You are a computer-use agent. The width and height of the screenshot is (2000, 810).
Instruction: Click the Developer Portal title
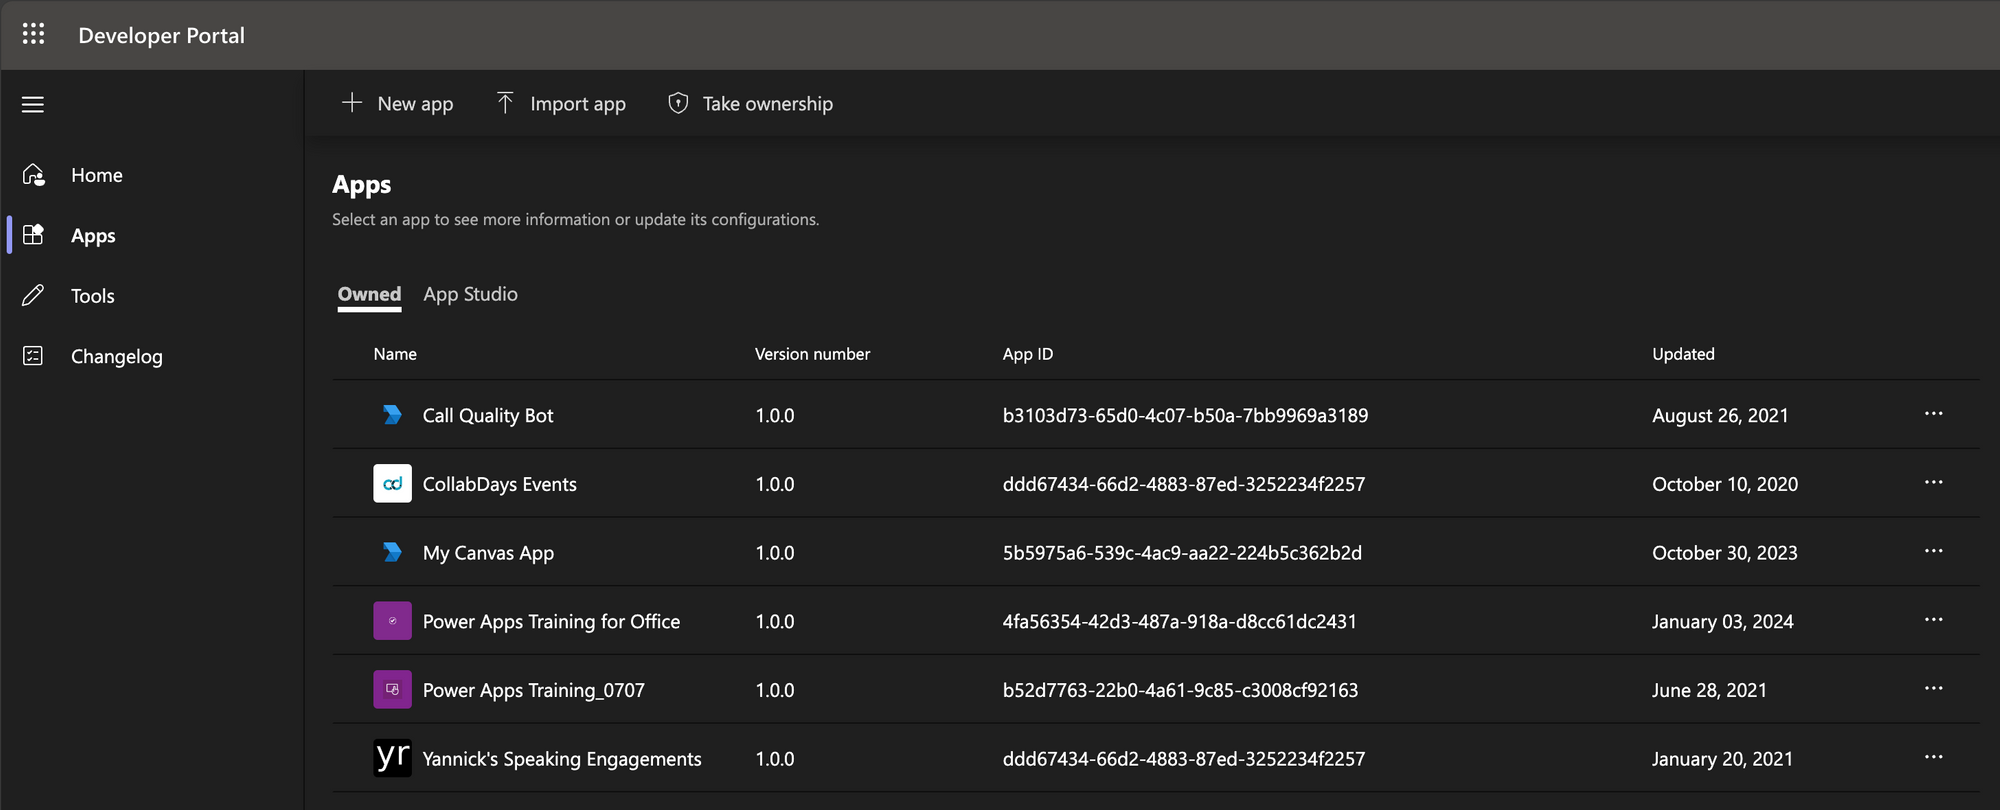click(x=161, y=35)
